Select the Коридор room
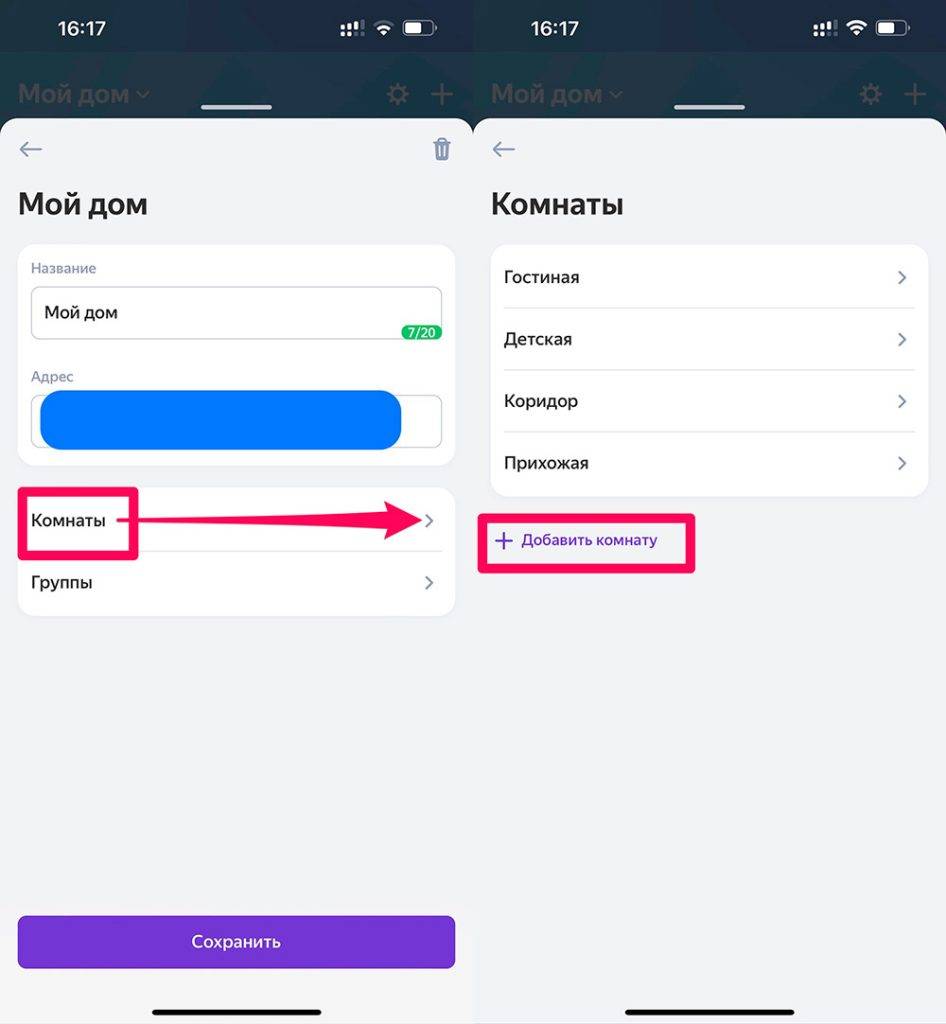 pos(708,401)
